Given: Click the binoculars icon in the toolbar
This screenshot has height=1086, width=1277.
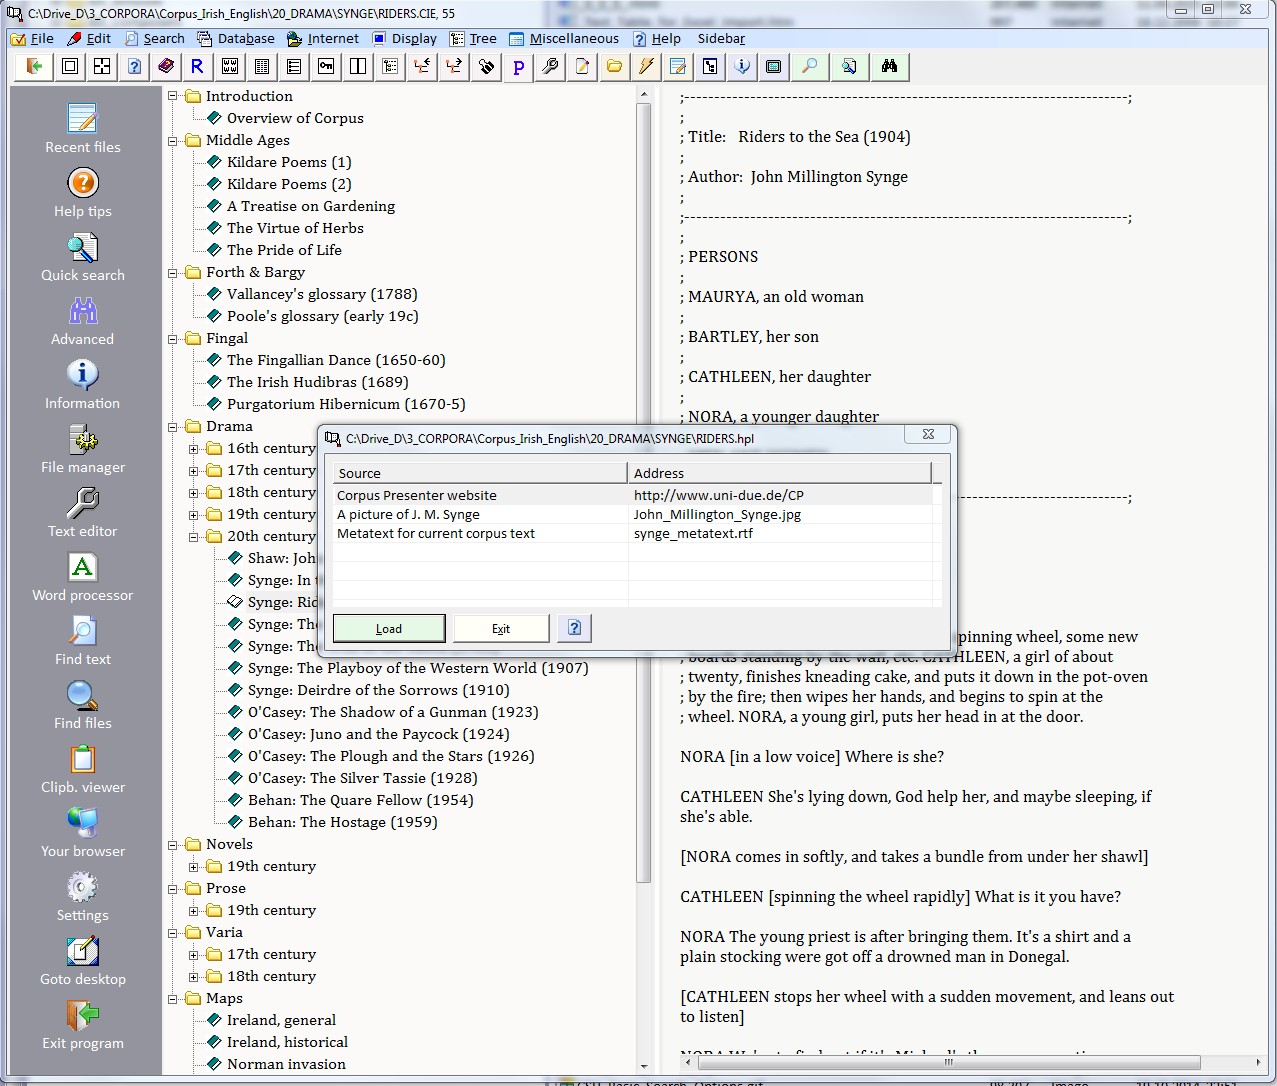Looking at the screenshot, I should tap(889, 67).
